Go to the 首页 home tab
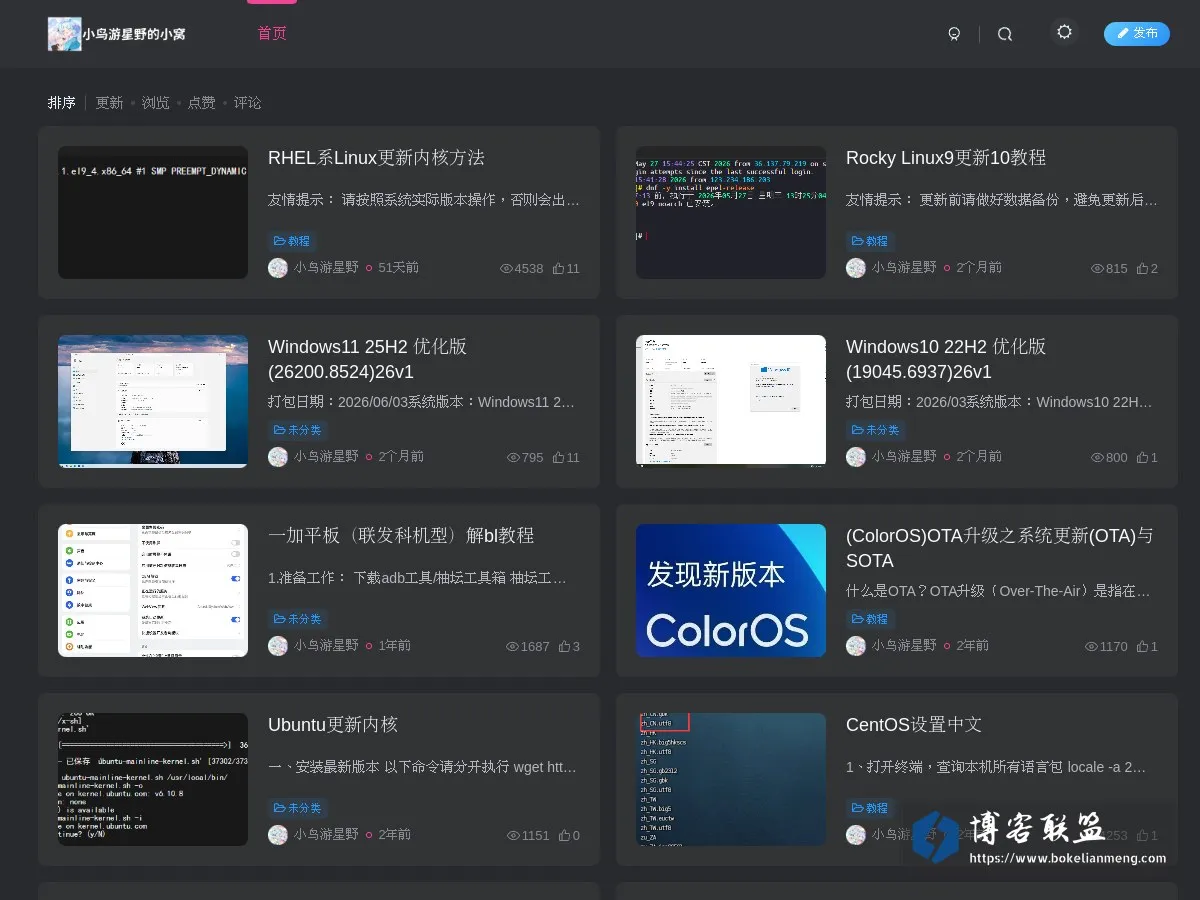The width and height of the screenshot is (1200, 900). [x=272, y=33]
